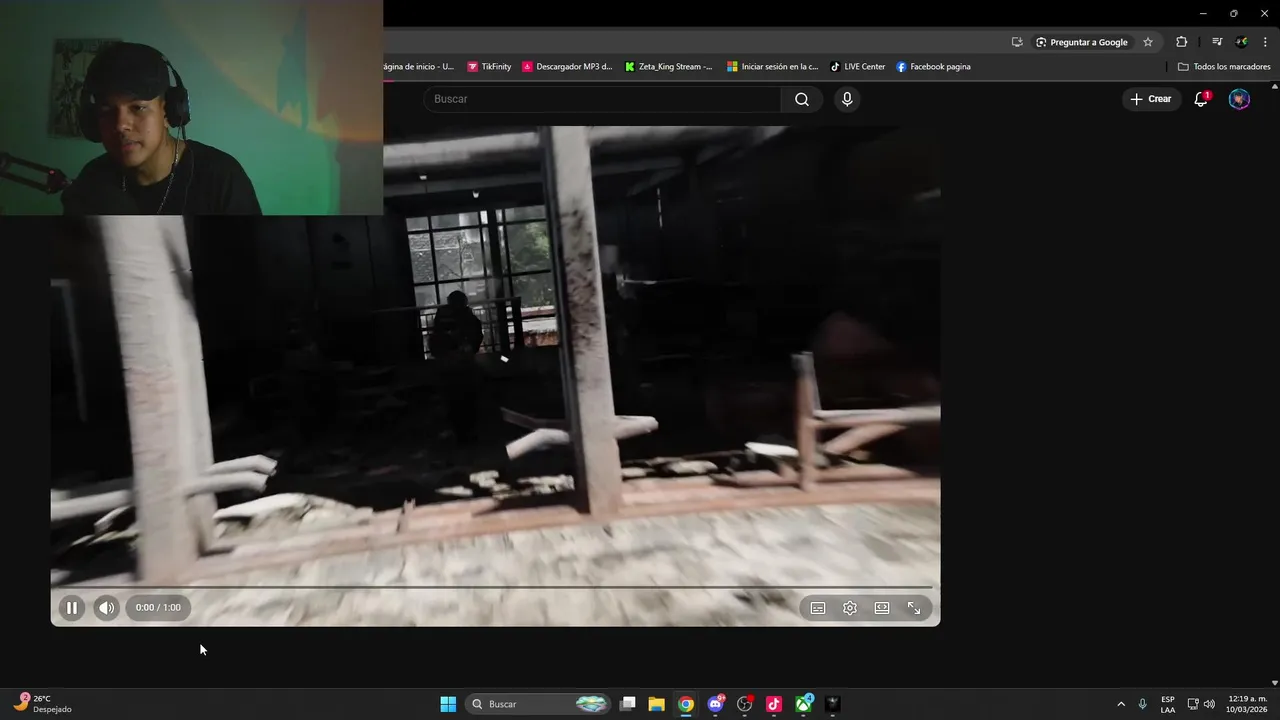Seek on the video progress bar
The image size is (1280, 720).
tap(495, 587)
